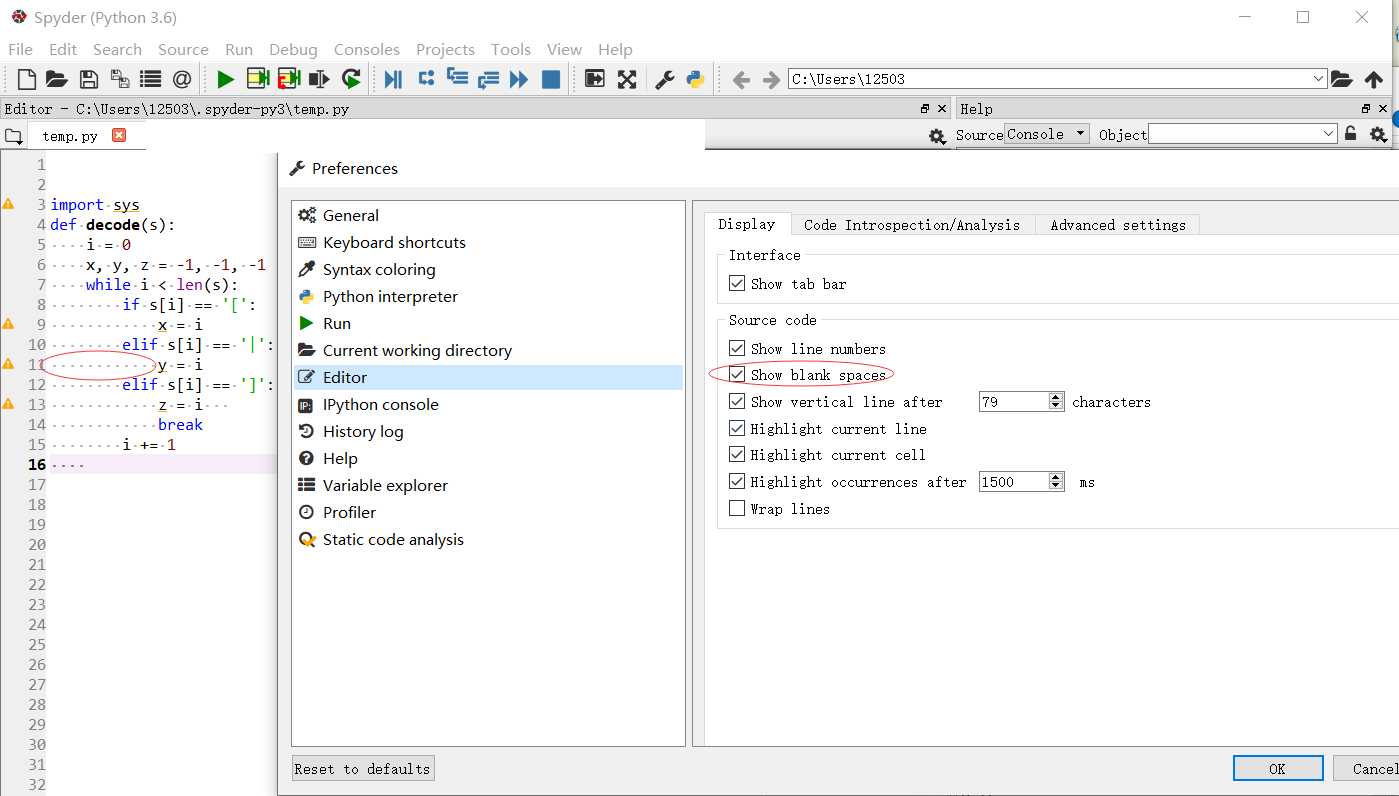
Task: Close the temp.py tab with the red X
Action: (x=119, y=135)
